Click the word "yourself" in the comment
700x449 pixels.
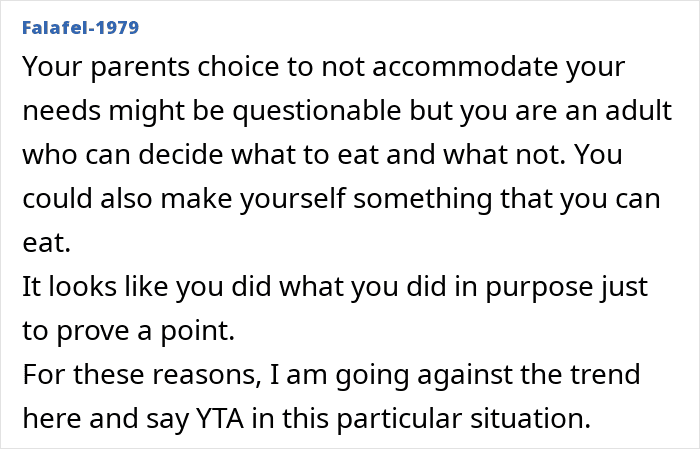tap(293, 199)
